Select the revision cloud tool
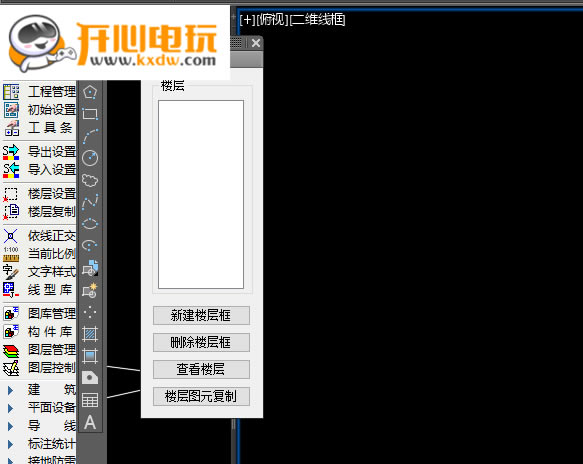 (90, 180)
